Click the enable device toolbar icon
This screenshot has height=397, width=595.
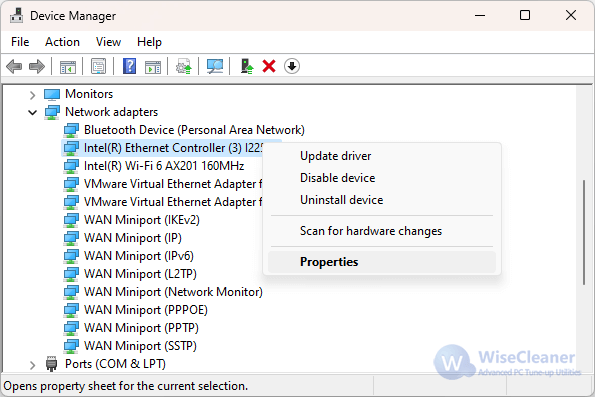247,66
